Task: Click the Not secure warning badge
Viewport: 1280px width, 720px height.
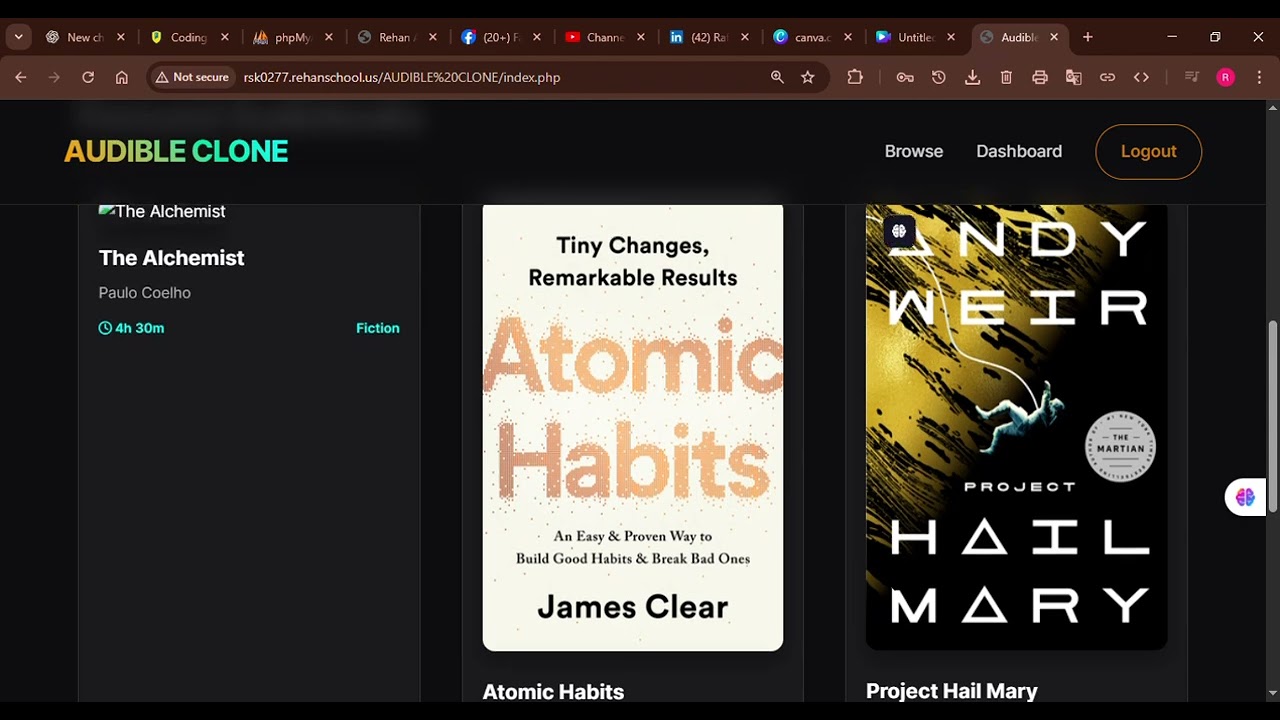Action: (x=192, y=77)
